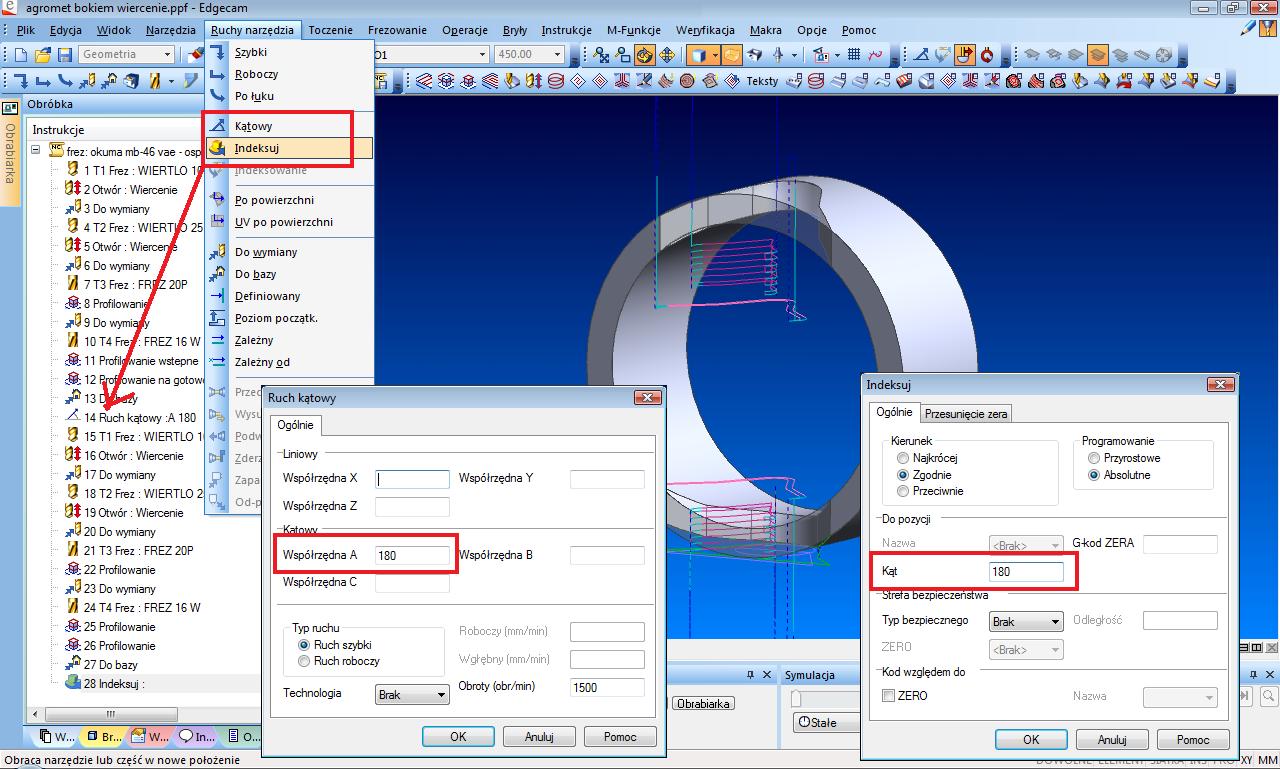The width and height of the screenshot is (1280, 769).
Task: Click the Obrabiarka side tab
Action: 10,153
